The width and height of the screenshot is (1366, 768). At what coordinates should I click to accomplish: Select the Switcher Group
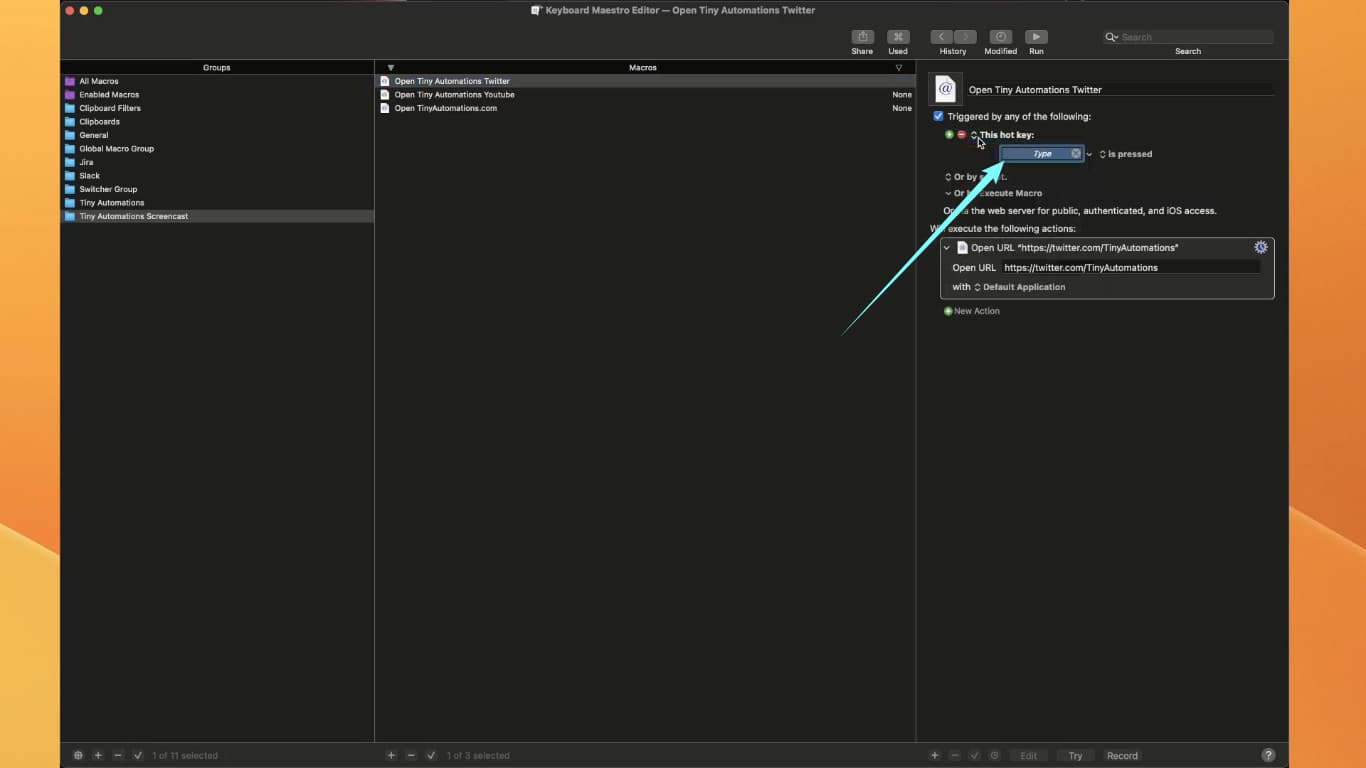(x=217, y=189)
